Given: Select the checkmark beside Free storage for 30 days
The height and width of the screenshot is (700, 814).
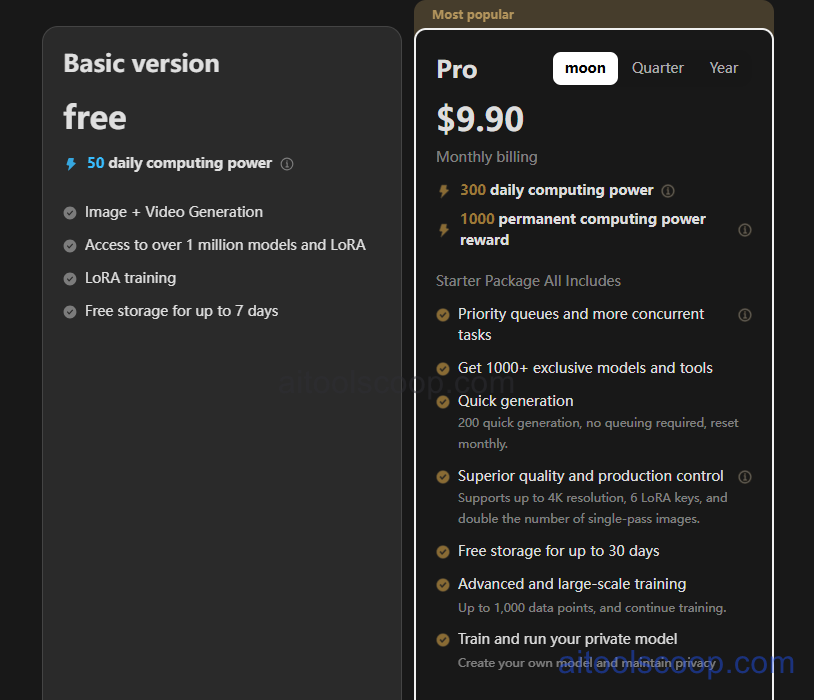Looking at the screenshot, I should (442, 551).
